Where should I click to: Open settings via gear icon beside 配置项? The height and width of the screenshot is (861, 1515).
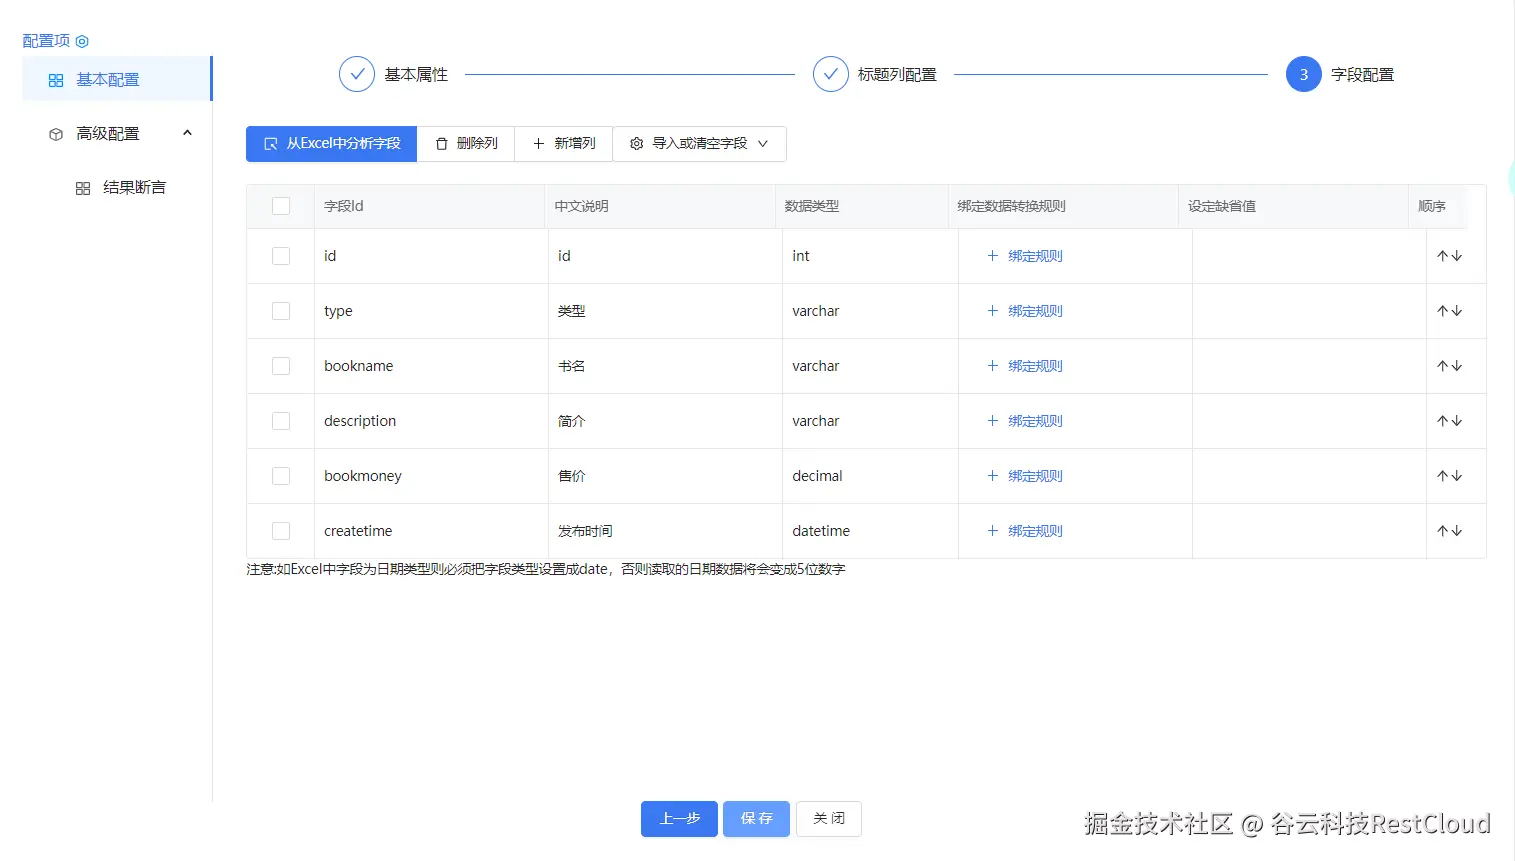click(x=81, y=40)
